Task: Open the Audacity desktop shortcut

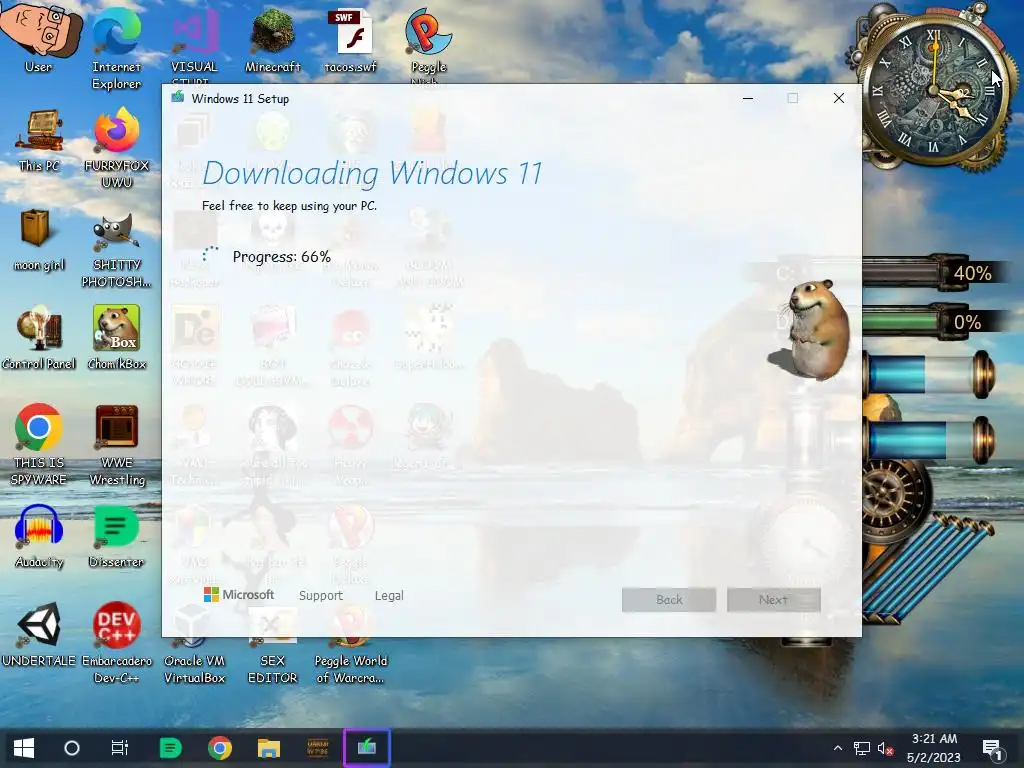Action: click(x=39, y=537)
